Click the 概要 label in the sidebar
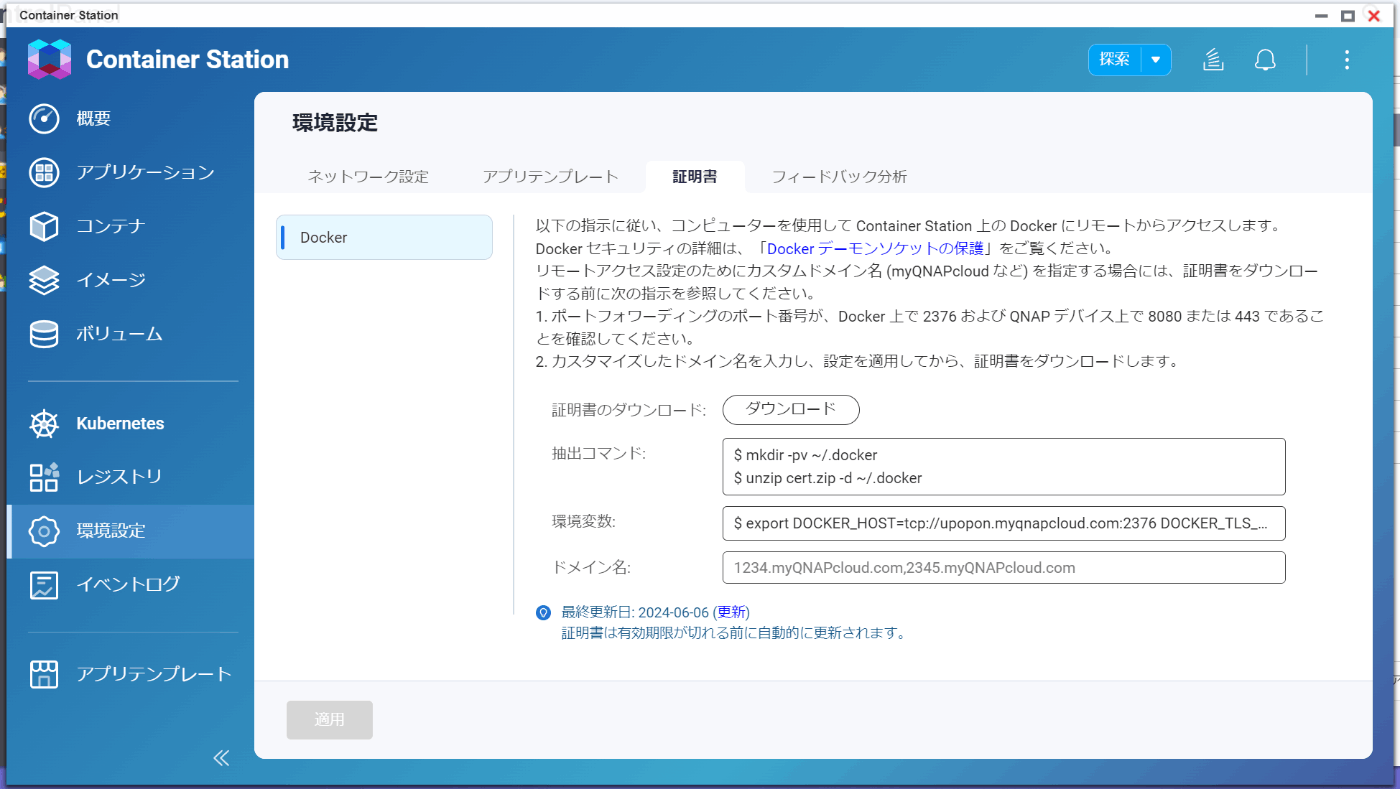This screenshot has width=1400, height=789. [94, 119]
